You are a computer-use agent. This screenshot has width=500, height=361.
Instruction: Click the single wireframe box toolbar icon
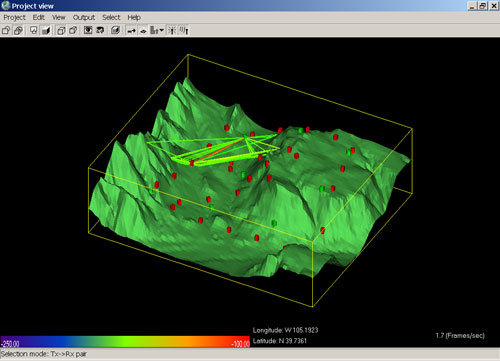pyautogui.click(x=6, y=30)
